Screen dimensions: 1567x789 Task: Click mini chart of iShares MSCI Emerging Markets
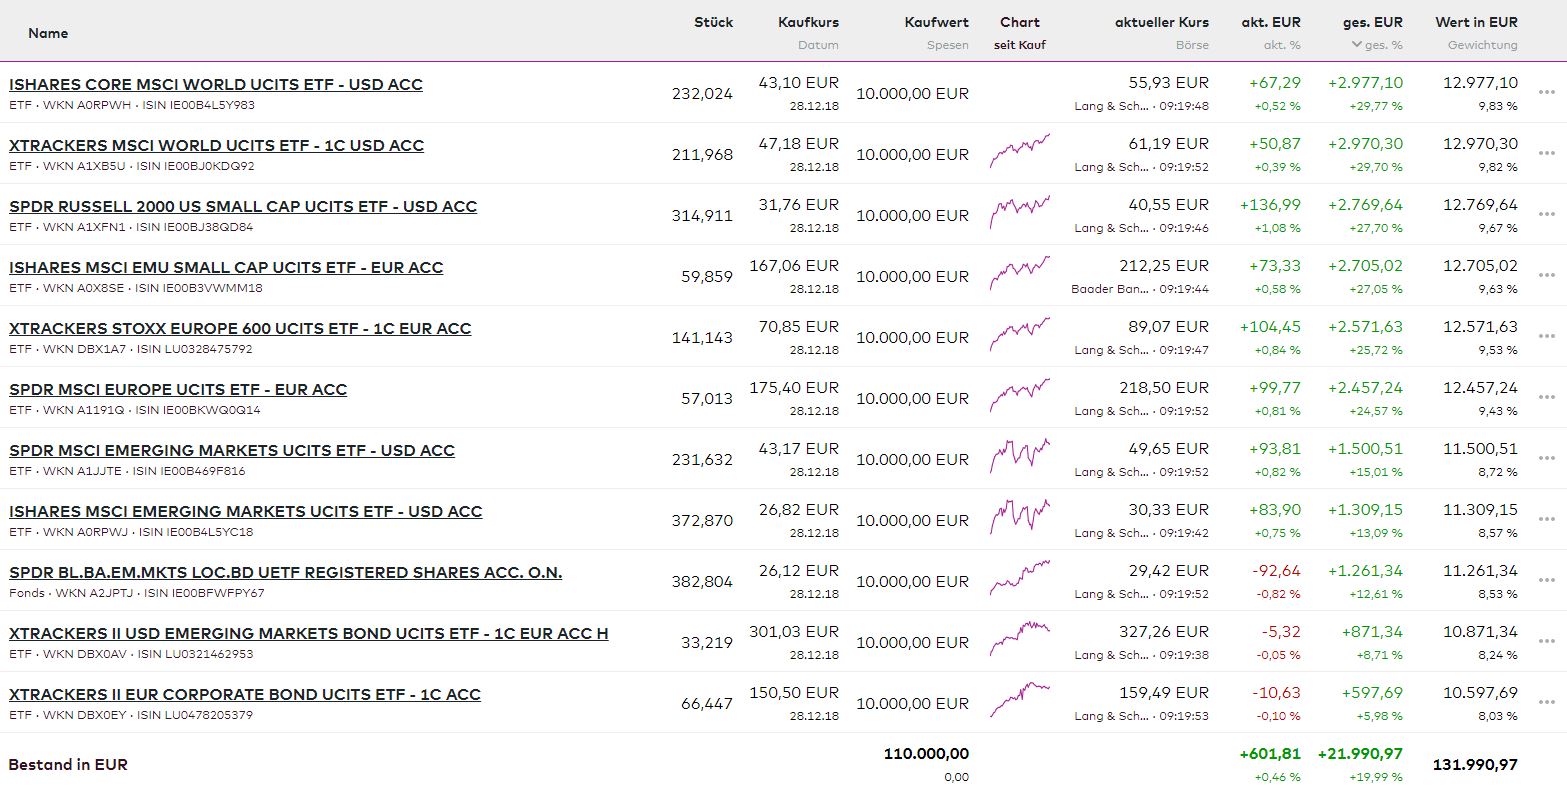1020,517
